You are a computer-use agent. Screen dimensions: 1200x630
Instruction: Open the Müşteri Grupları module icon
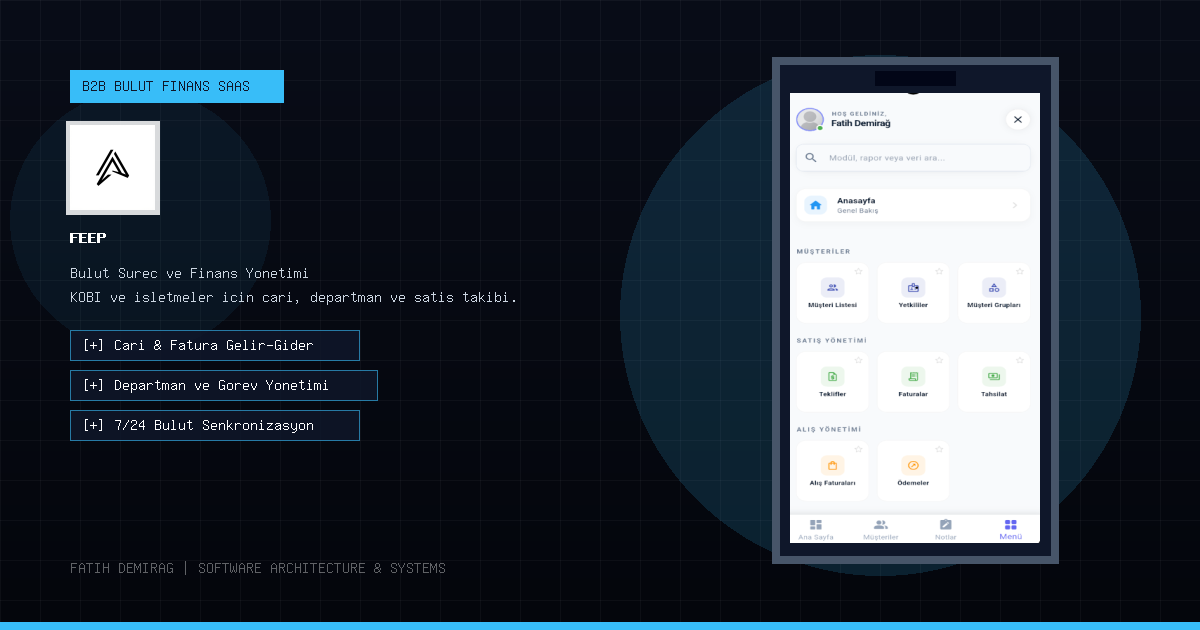(994, 288)
